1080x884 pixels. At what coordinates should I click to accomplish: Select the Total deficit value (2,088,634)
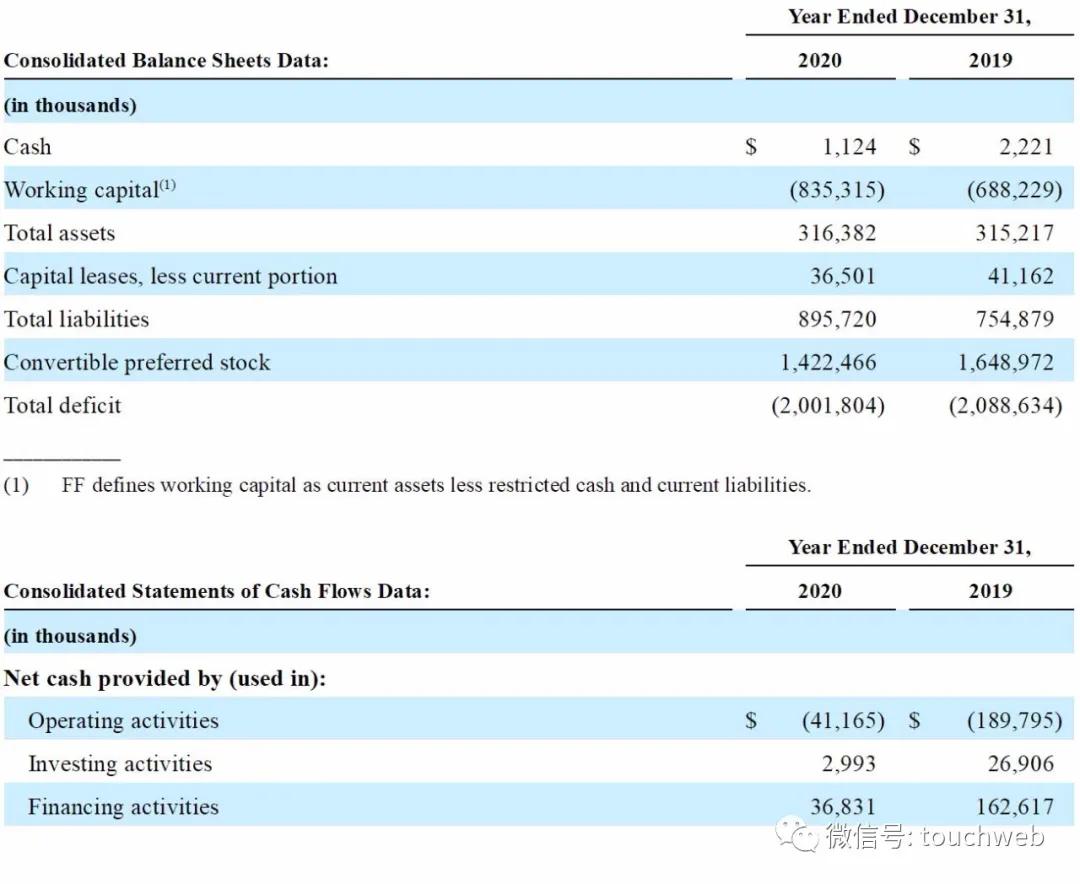point(1006,405)
